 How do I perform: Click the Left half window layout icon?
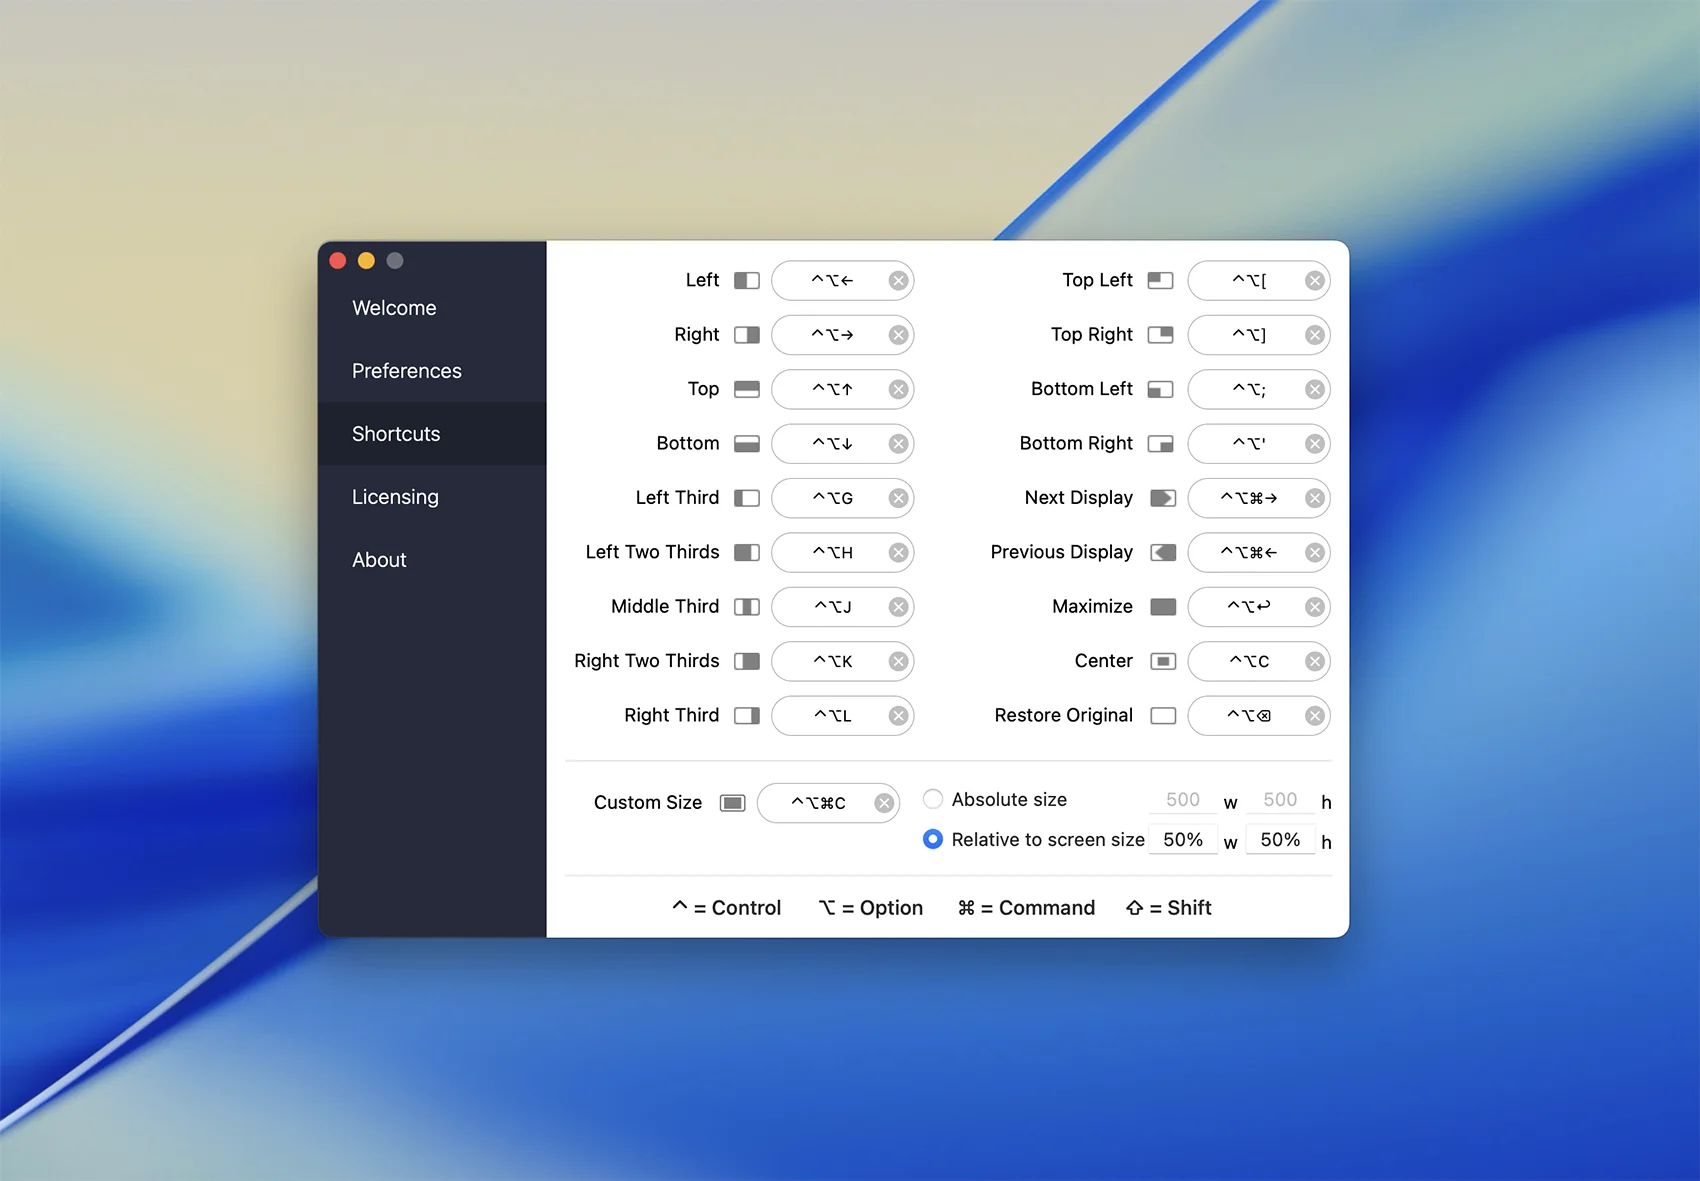(747, 281)
